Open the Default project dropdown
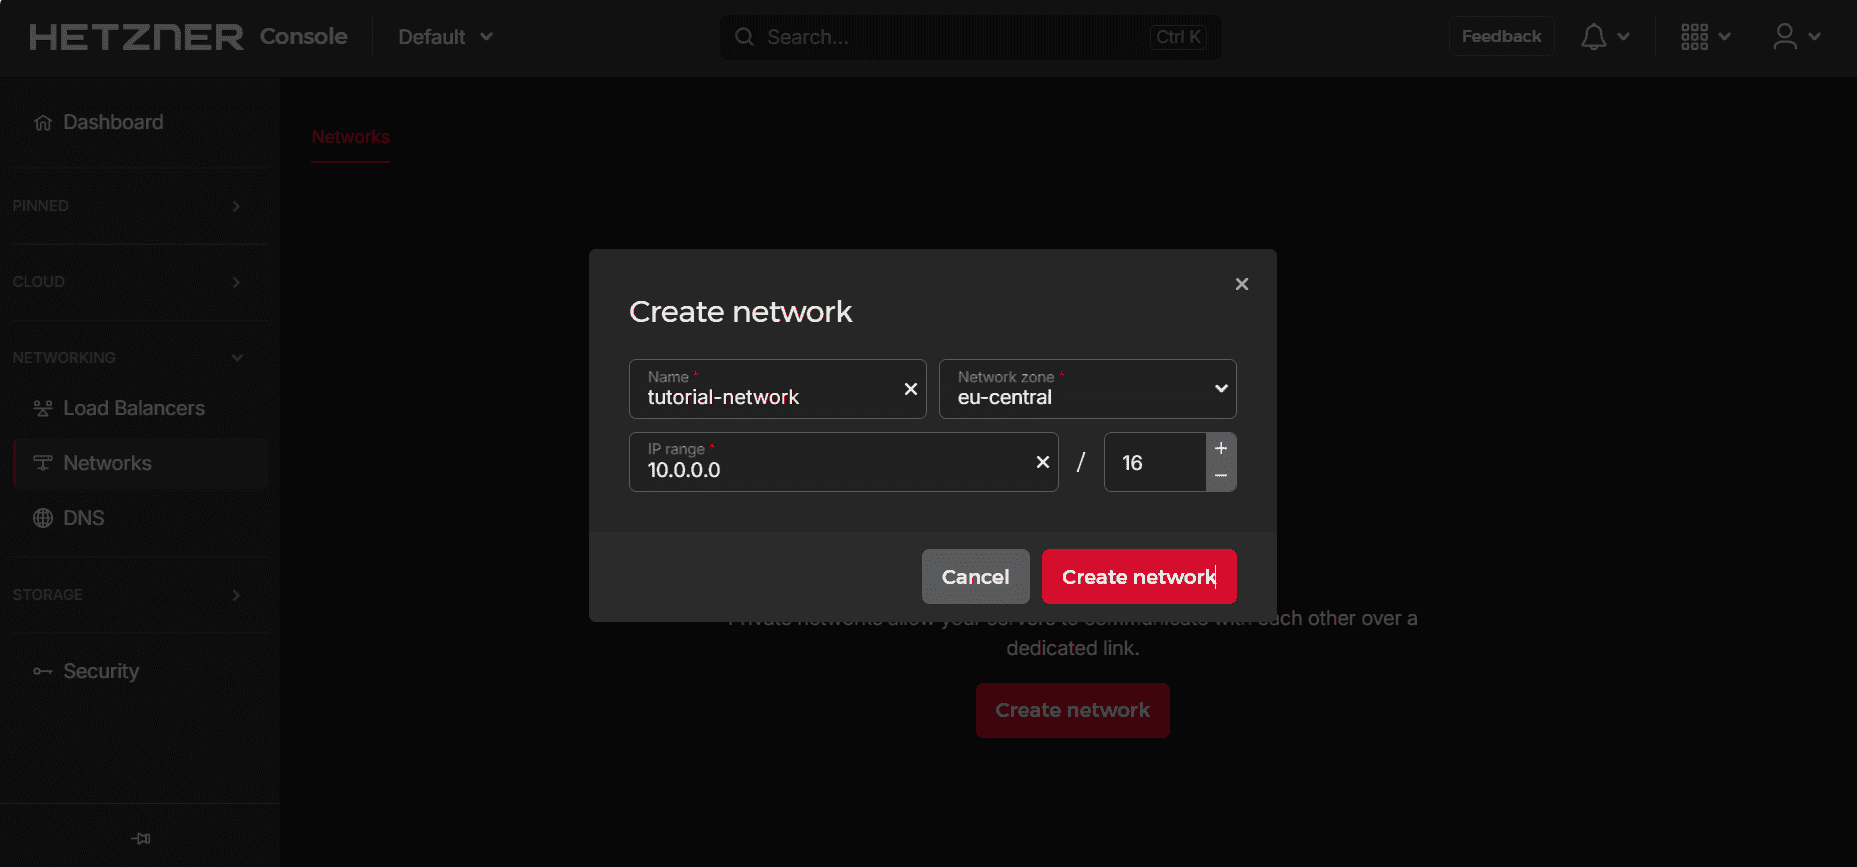The height and width of the screenshot is (867, 1857). pos(445,37)
